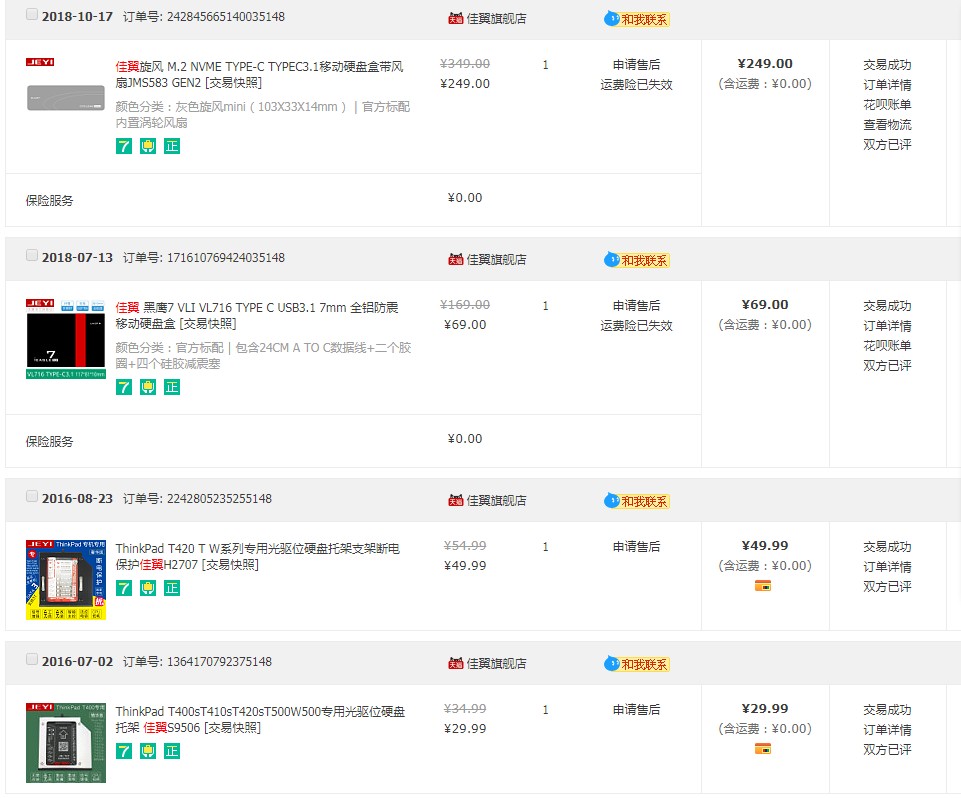The height and width of the screenshot is (798, 961).
Task: Click 正 genuine icon under S9506 bracket item
Action: point(172,751)
